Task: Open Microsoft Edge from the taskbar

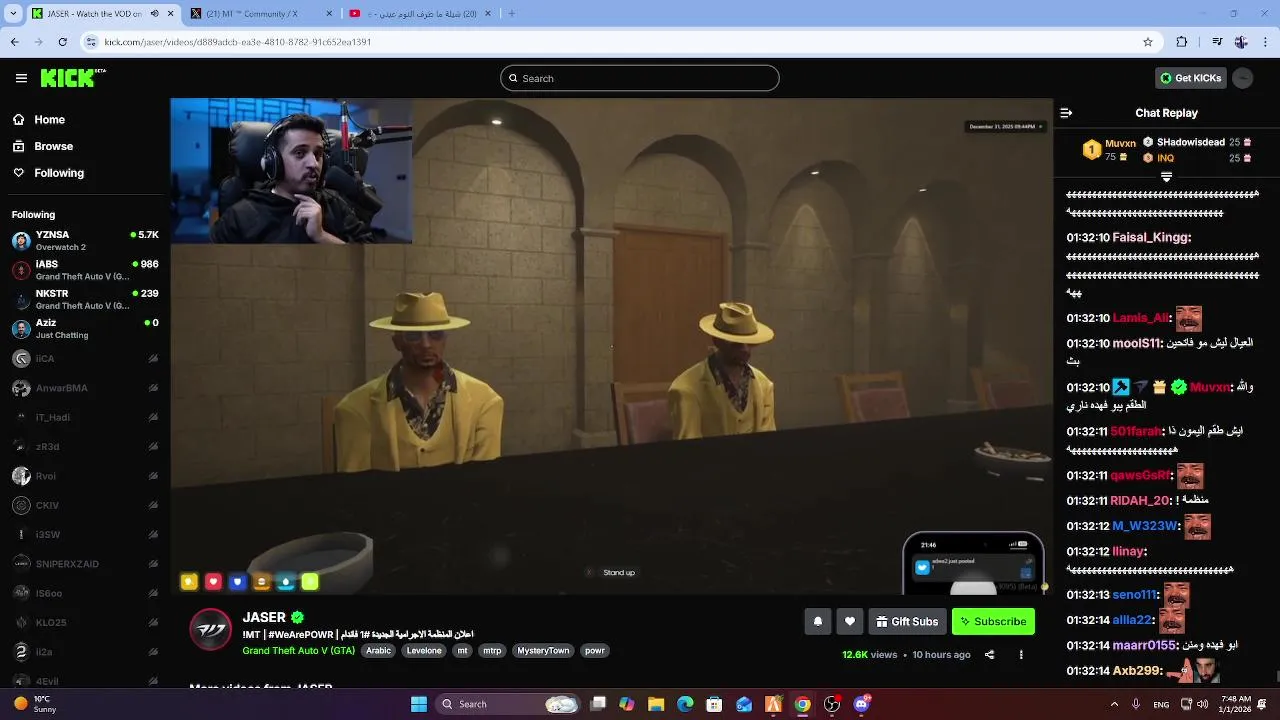Action: [x=685, y=704]
